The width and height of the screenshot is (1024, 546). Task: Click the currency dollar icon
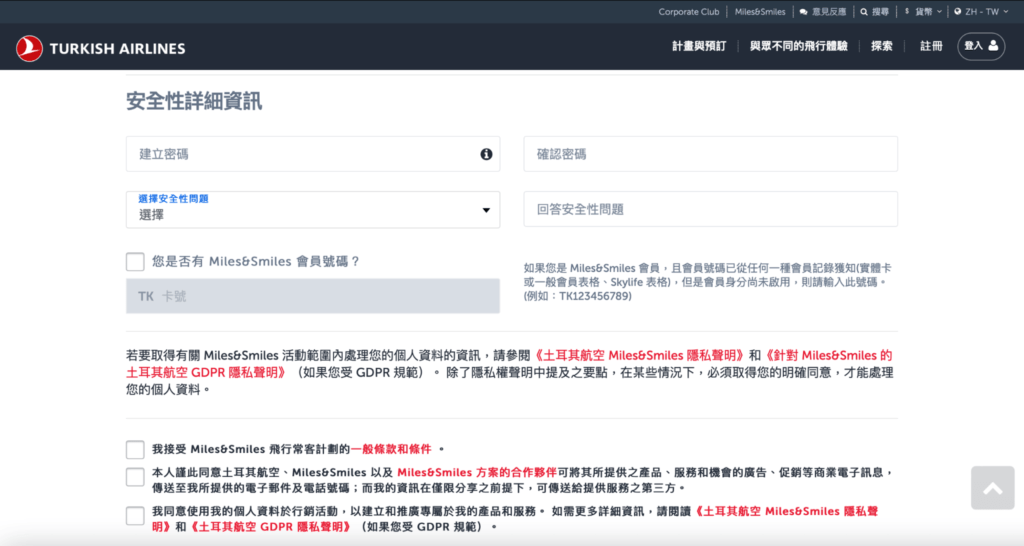tap(906, 12)
